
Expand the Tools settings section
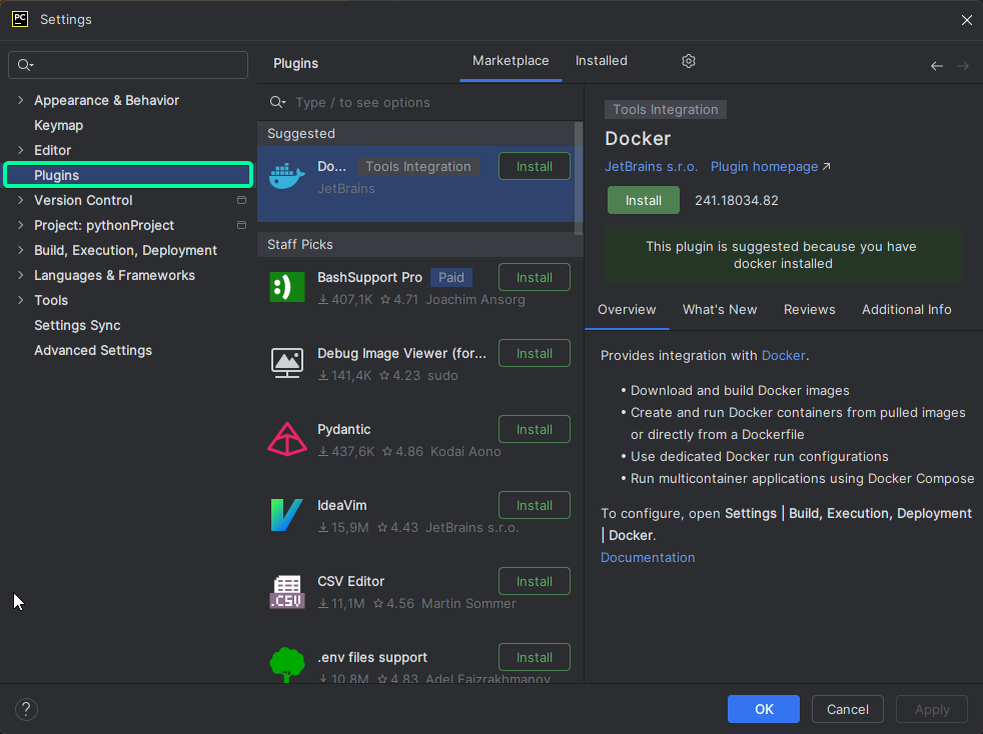tap(20, 300)
